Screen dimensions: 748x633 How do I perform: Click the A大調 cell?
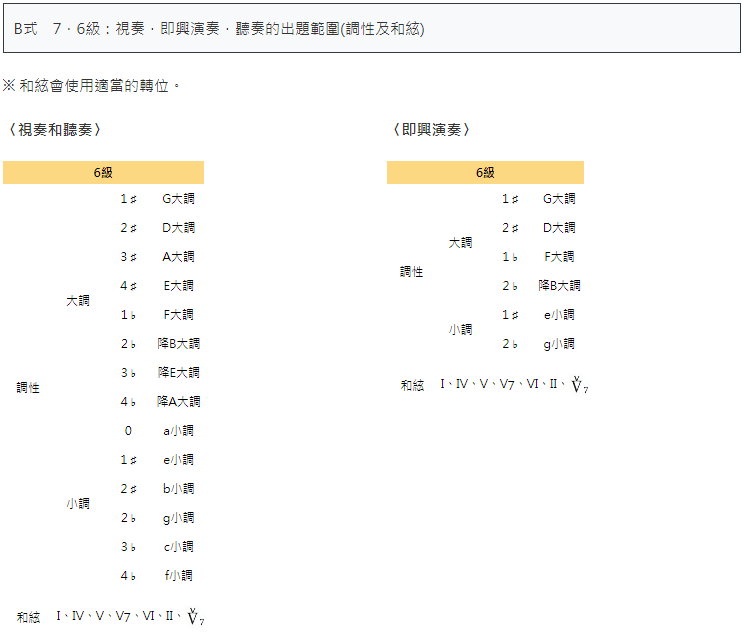pos(178,257)
